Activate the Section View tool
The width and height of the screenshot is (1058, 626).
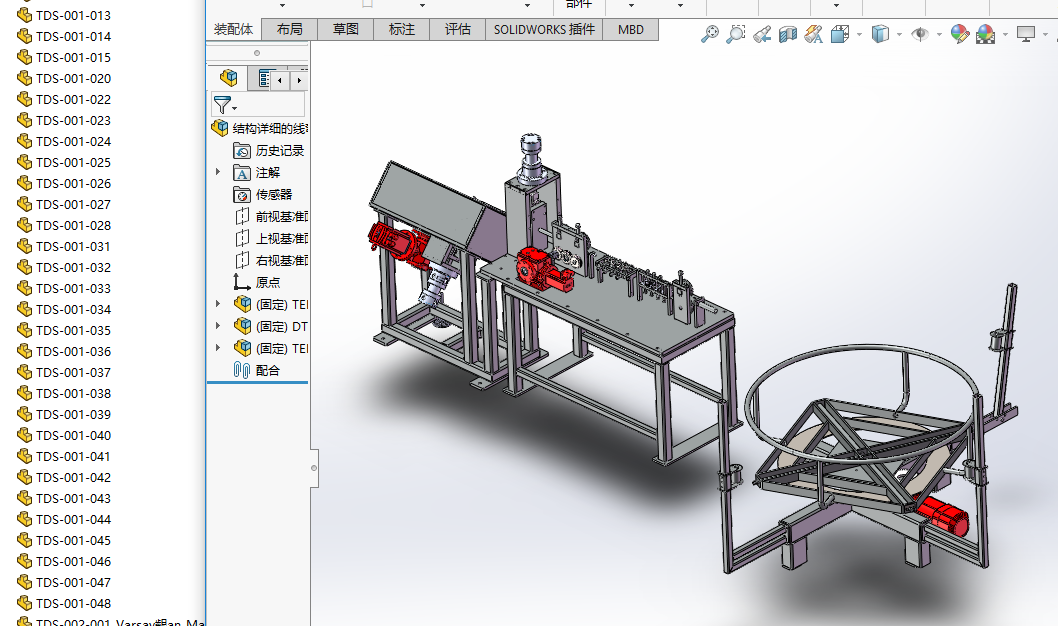point(788,34)
